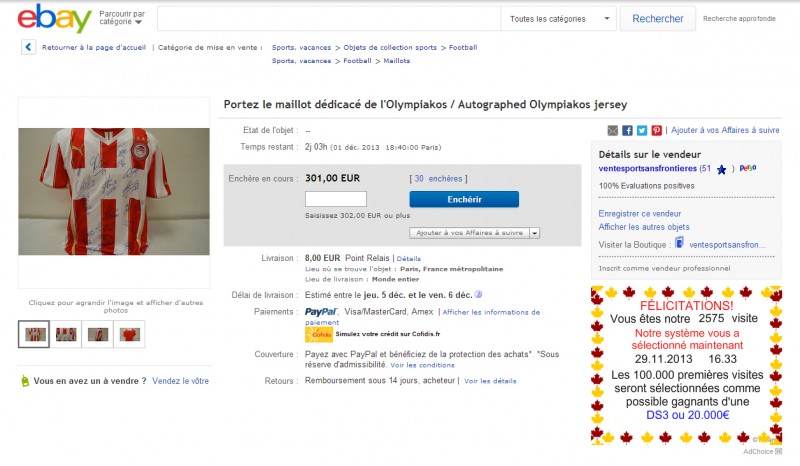Share listing on Facebook

point(627,130)
